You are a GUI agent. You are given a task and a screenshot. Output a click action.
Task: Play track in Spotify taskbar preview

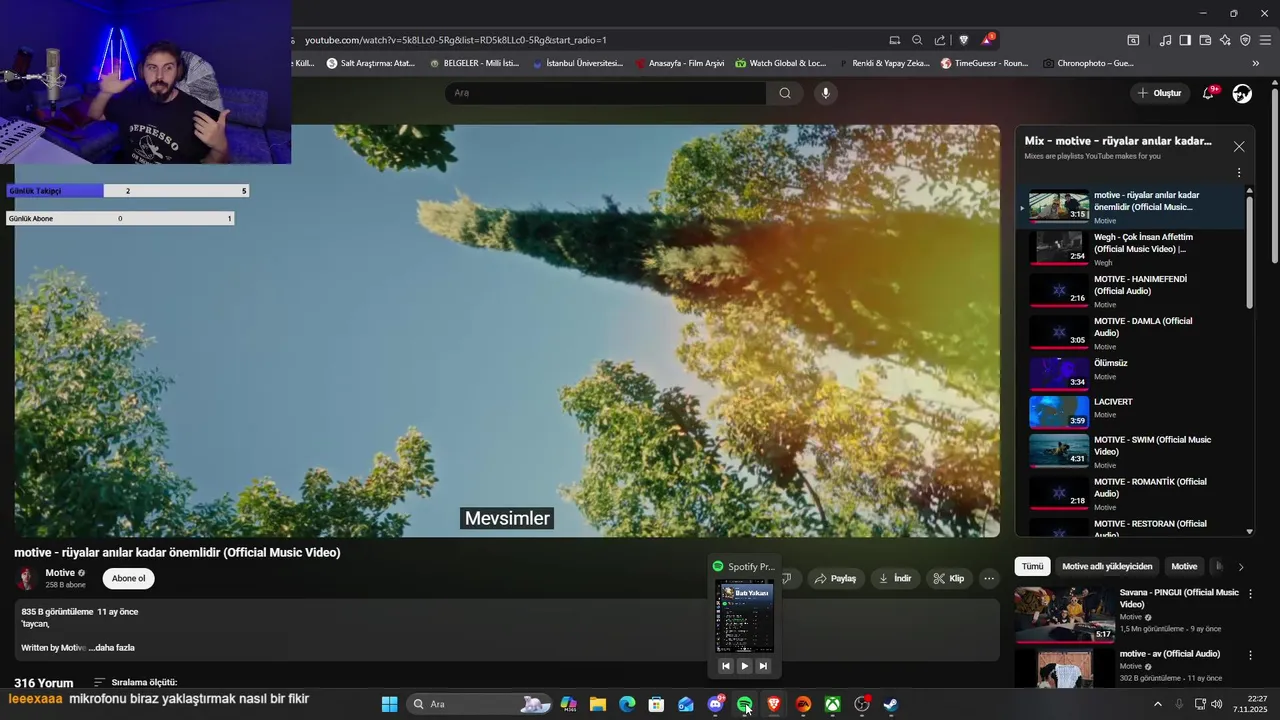click(744, 666)
